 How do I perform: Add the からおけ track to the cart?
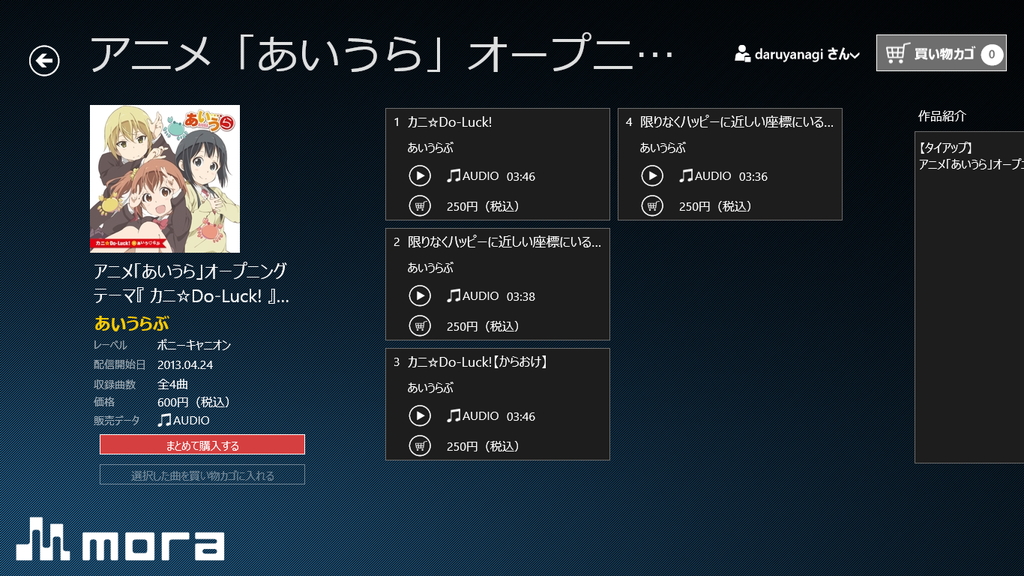419,447
